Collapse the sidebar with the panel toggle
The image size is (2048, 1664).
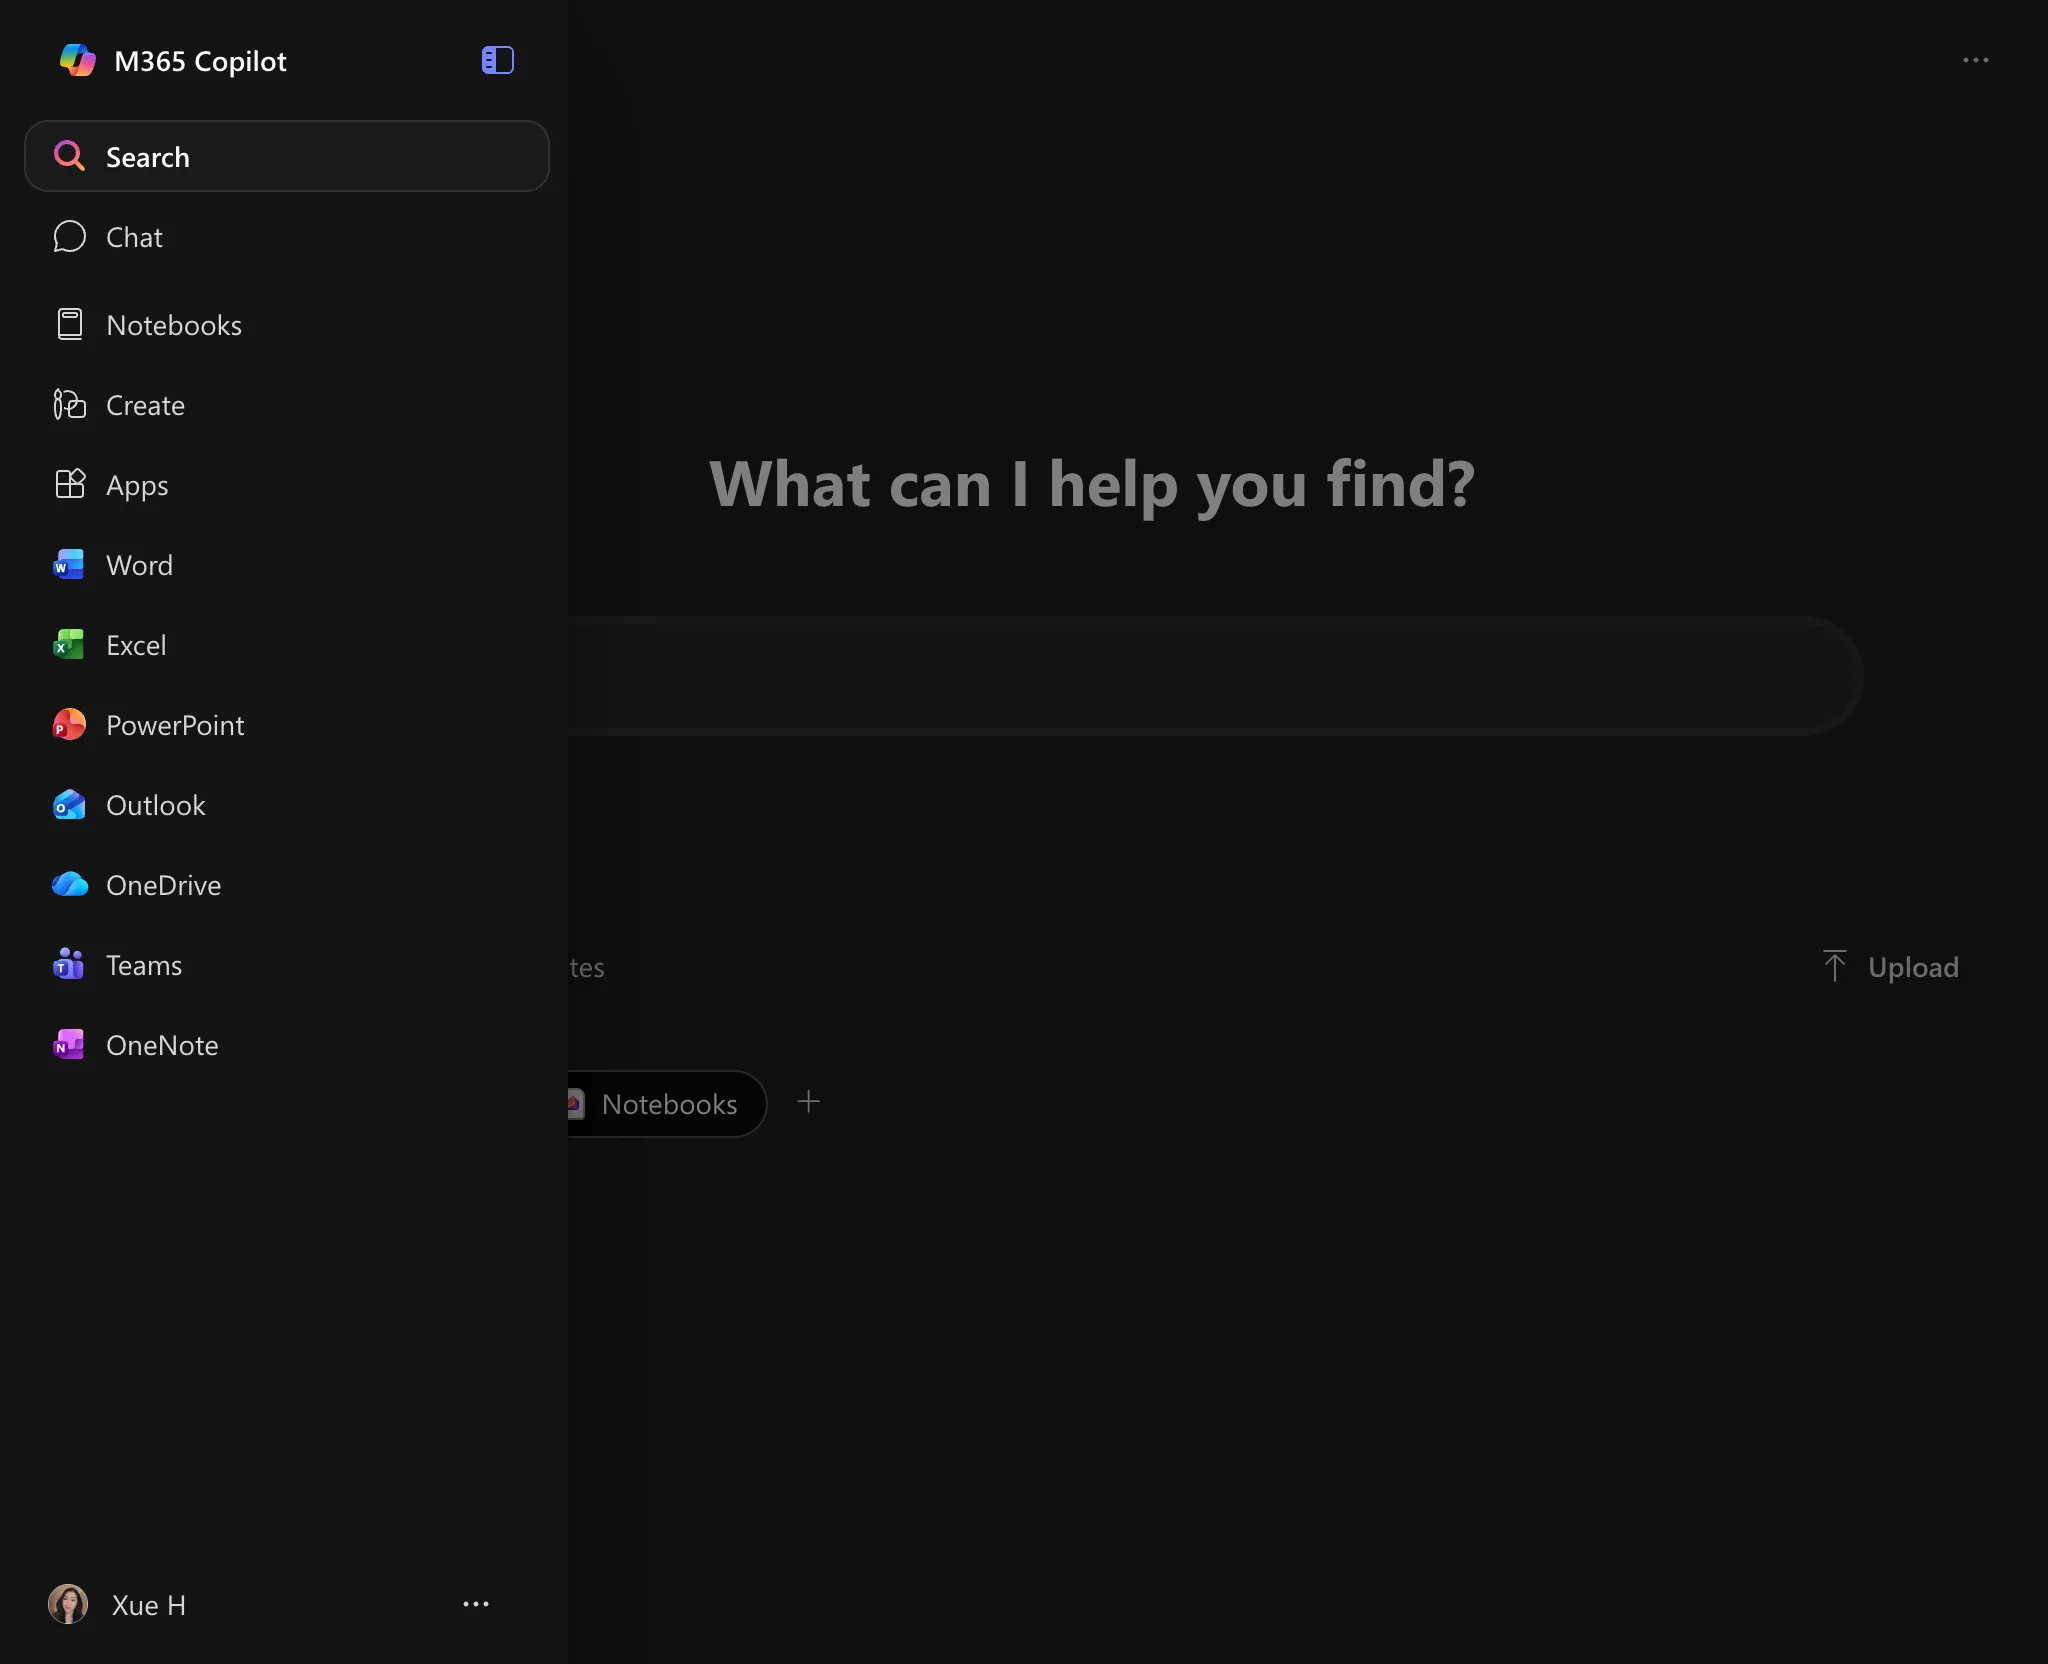click(497, 60)
